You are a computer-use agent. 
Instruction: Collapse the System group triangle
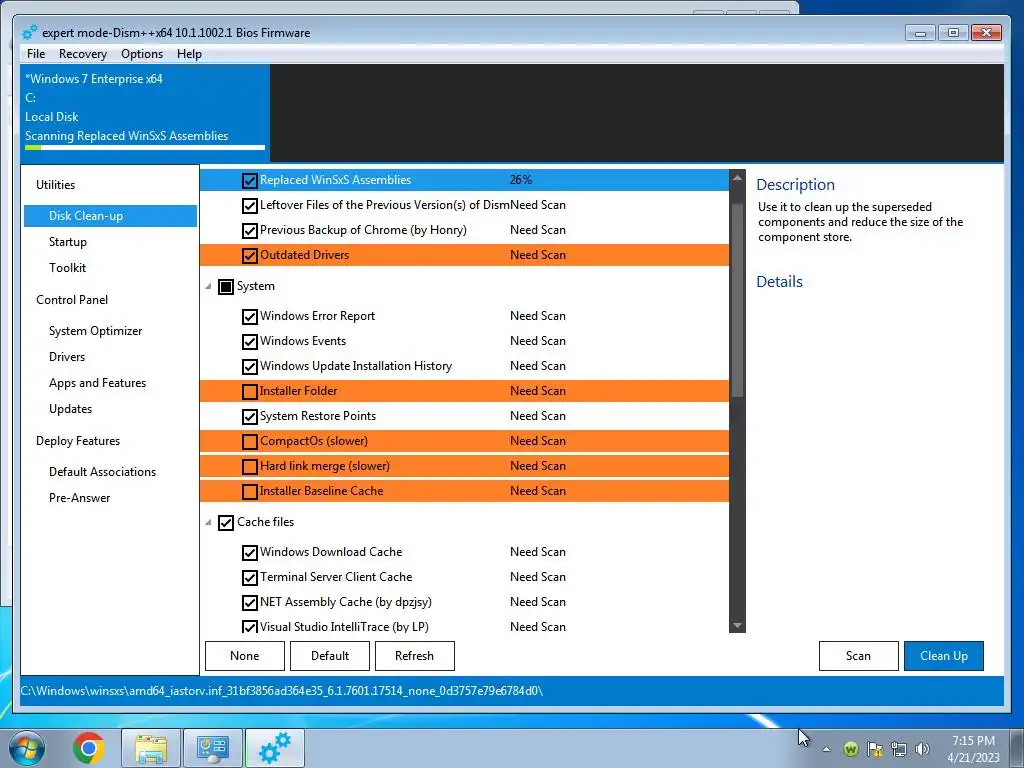click(208, 286)
